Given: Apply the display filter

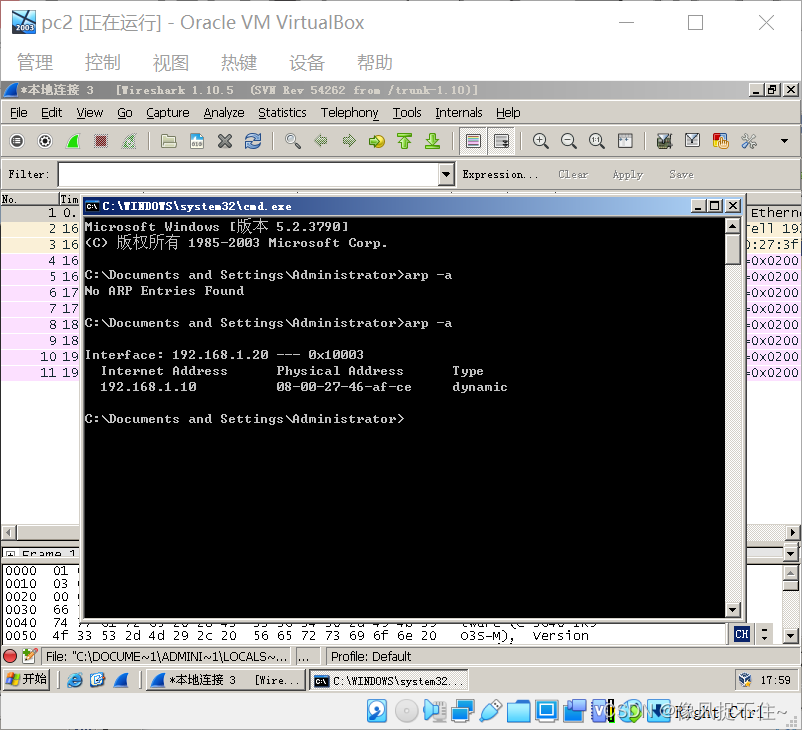Looking at the screenshot, I should [628, 174].
